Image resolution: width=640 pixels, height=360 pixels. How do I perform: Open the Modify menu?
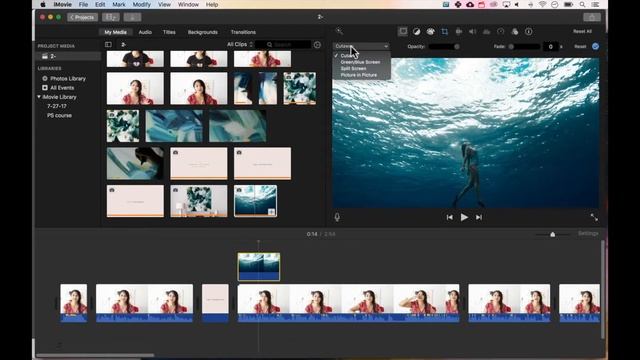(x=142, y=4)
